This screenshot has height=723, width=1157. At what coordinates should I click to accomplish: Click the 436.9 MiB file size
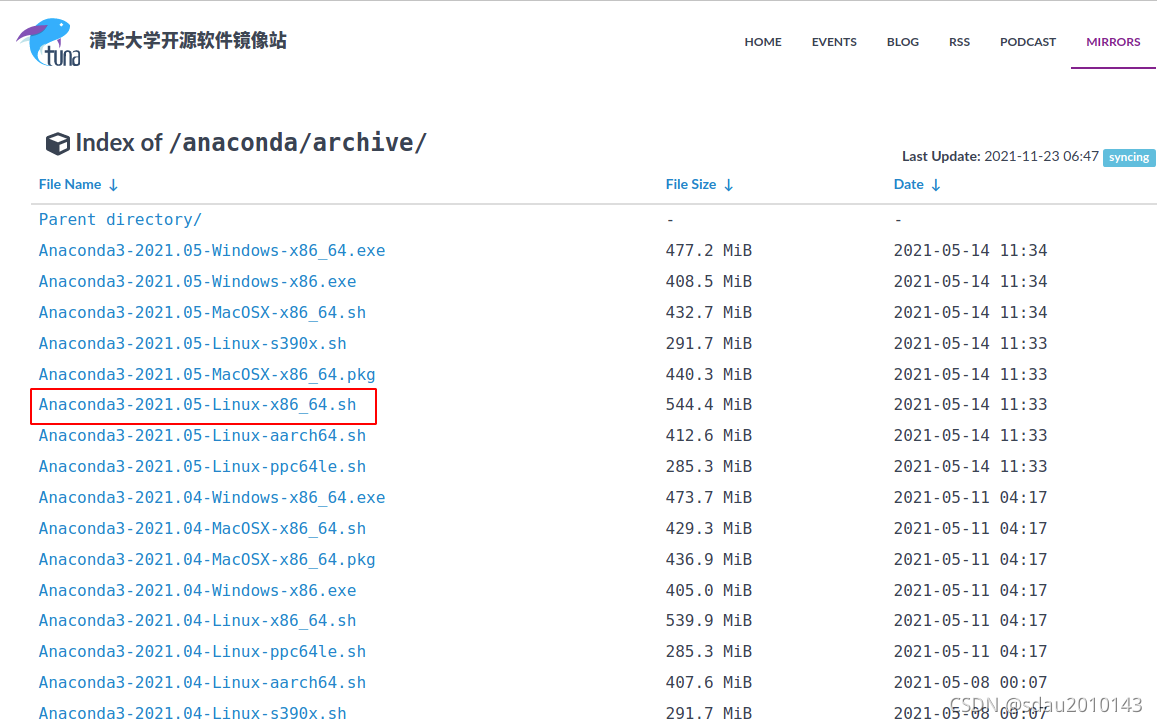tap(708, 559)
